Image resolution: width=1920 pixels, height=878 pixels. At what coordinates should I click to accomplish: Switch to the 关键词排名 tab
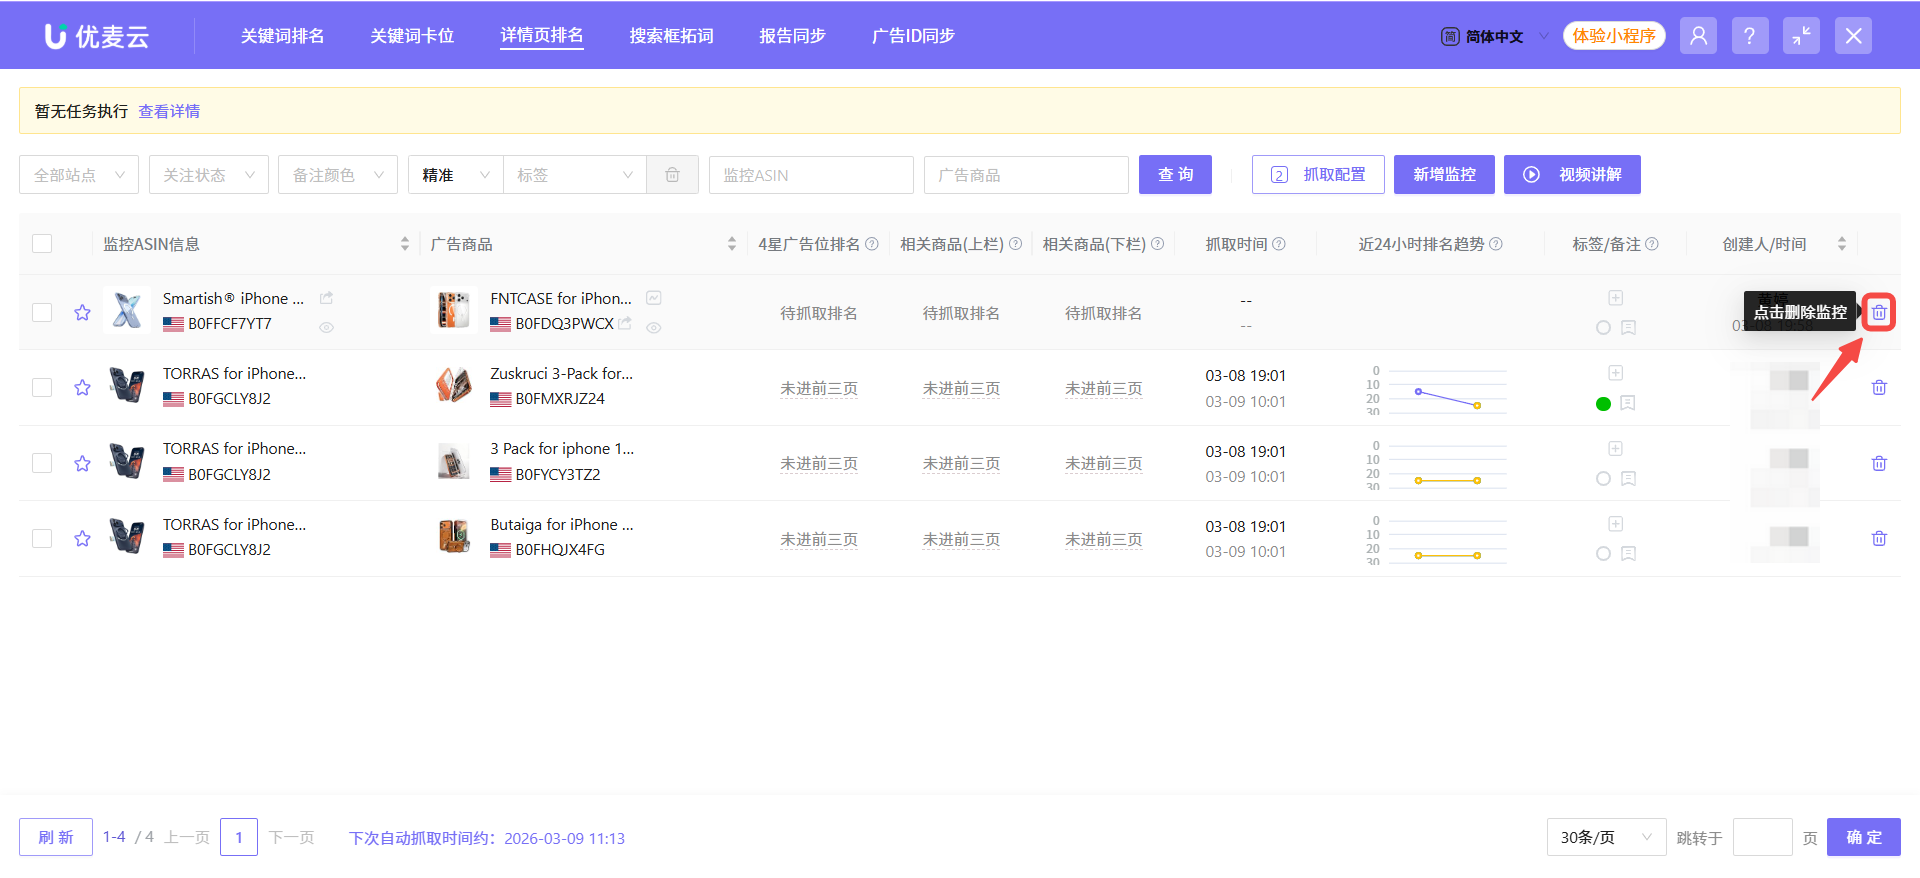282,36
